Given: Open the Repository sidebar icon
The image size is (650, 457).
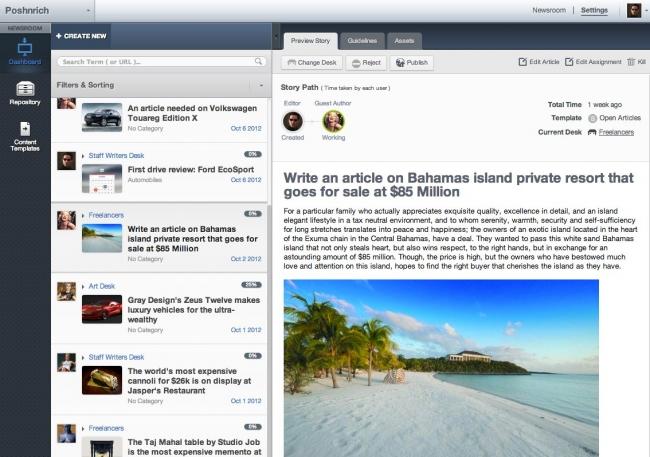Looking at the screenshot, I should pos(25,93).
